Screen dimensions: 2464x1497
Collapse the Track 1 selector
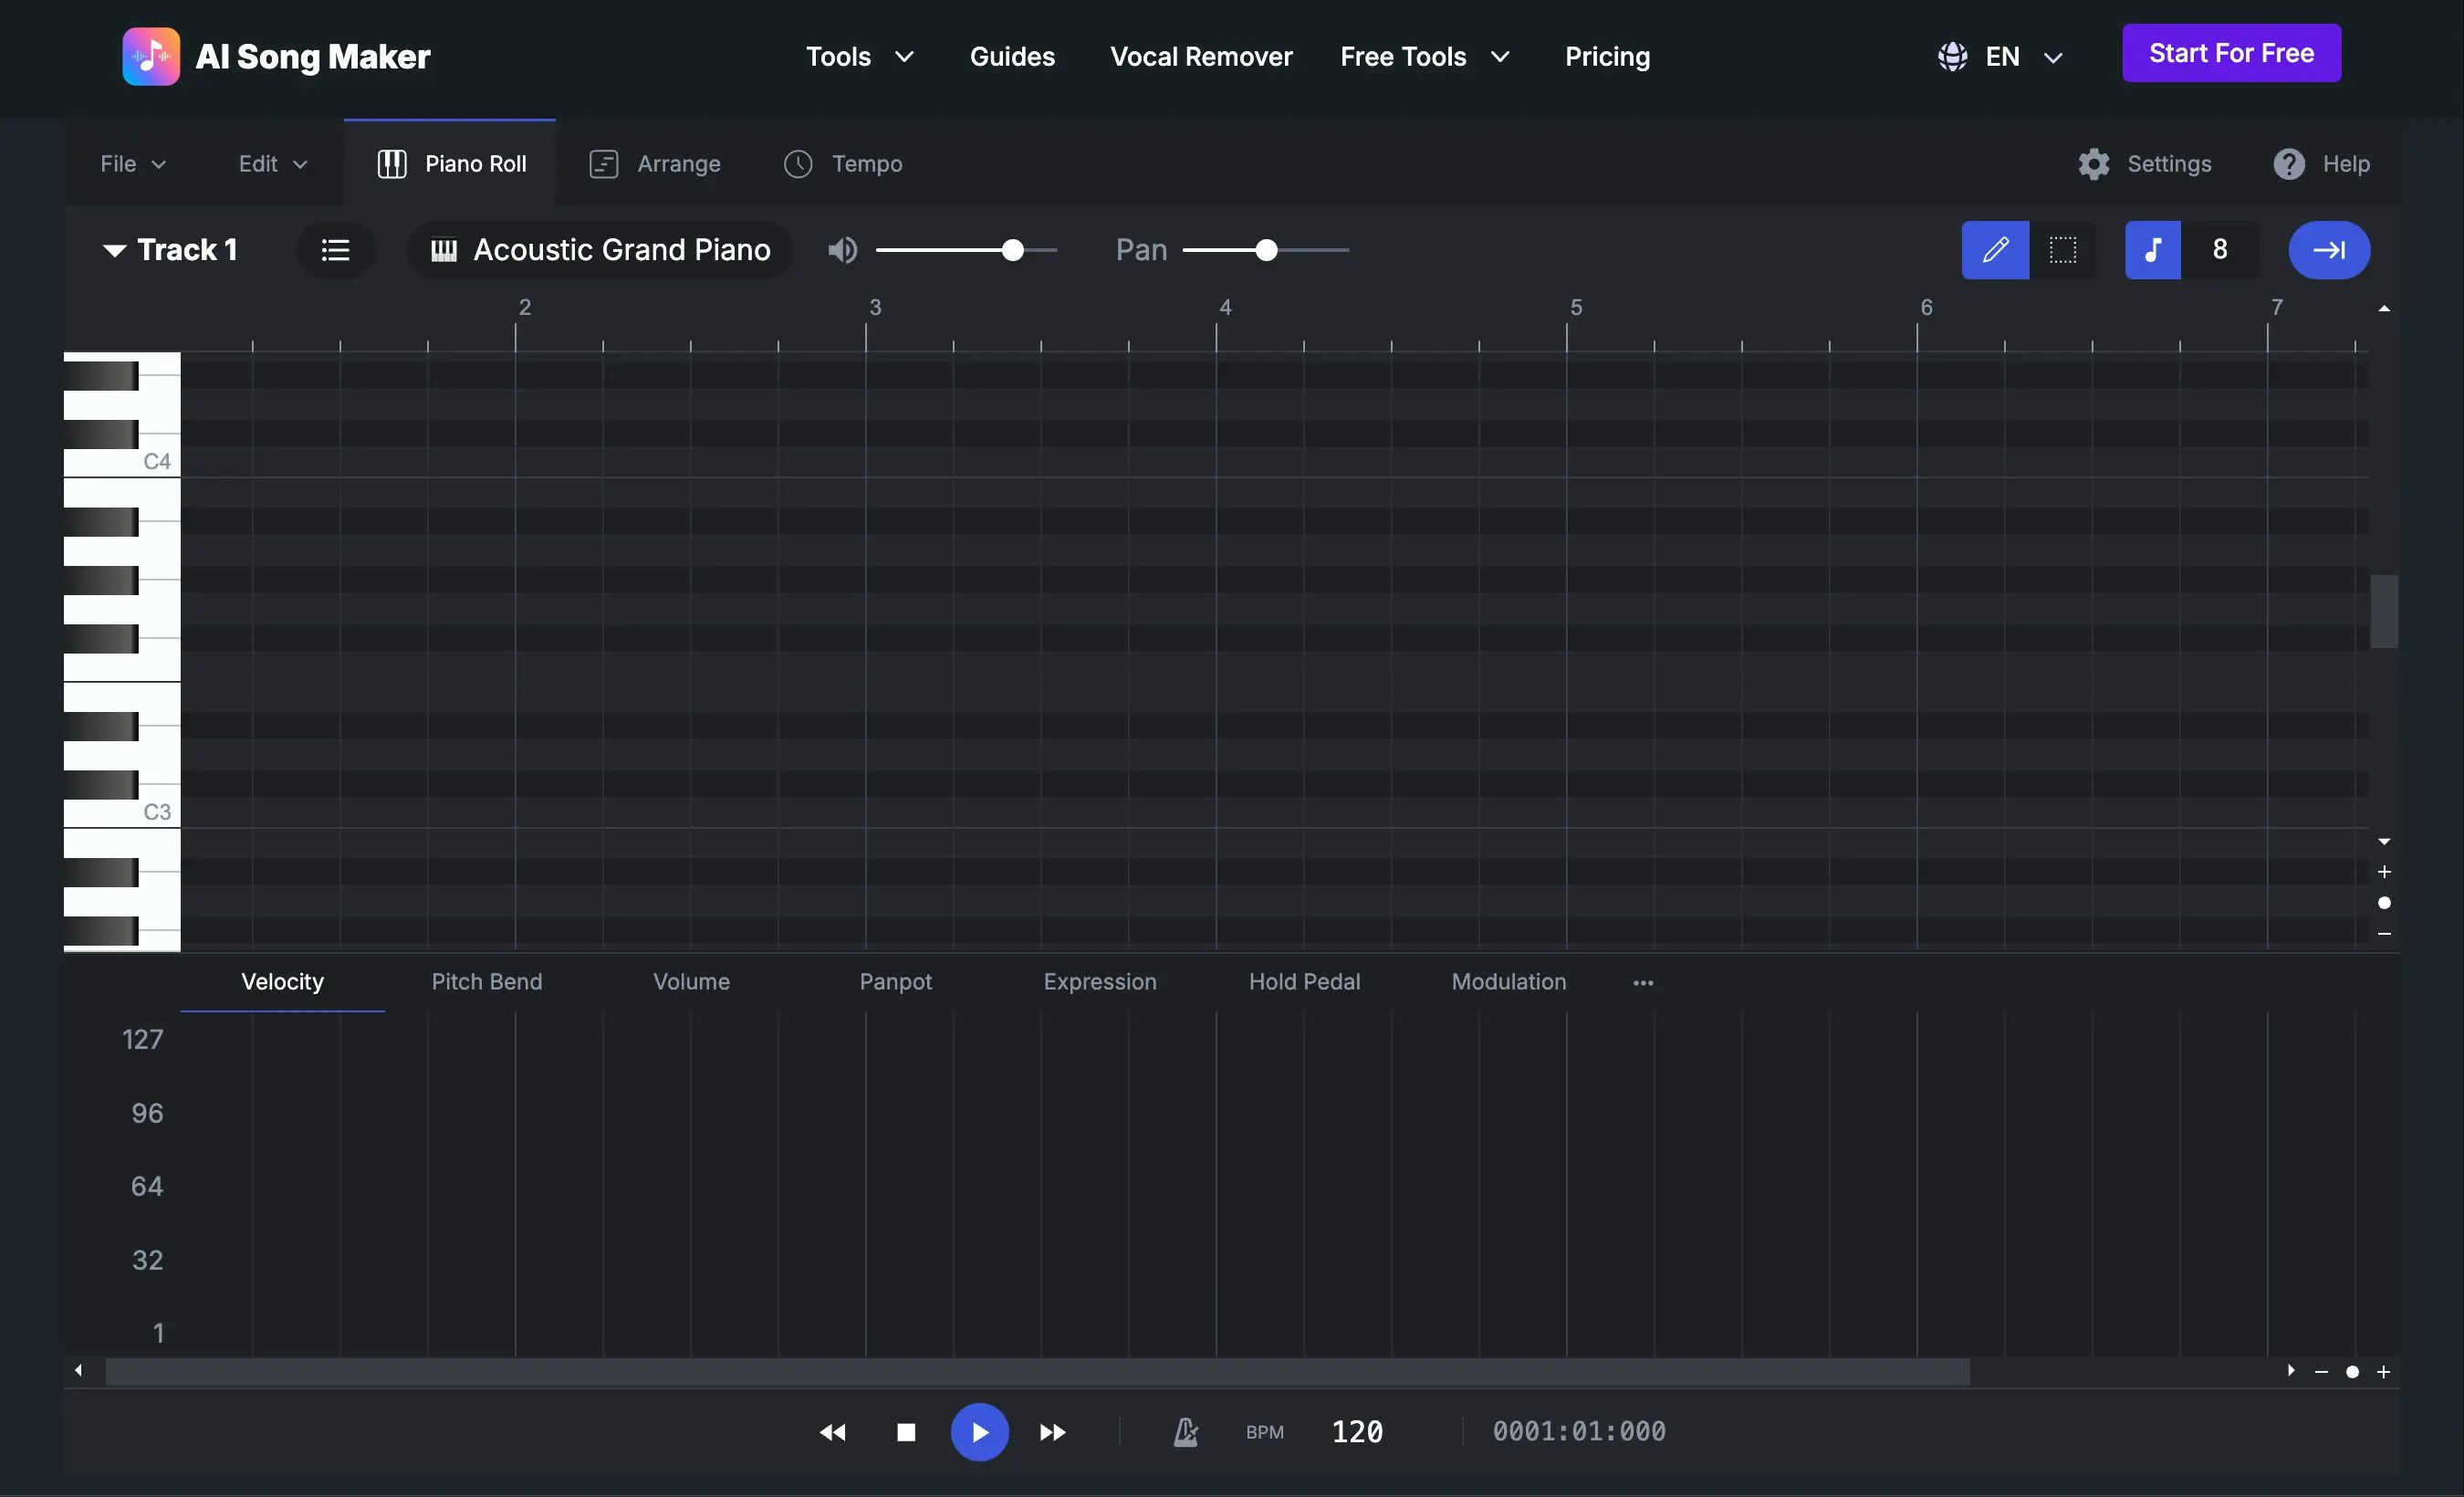click(170, 250)
